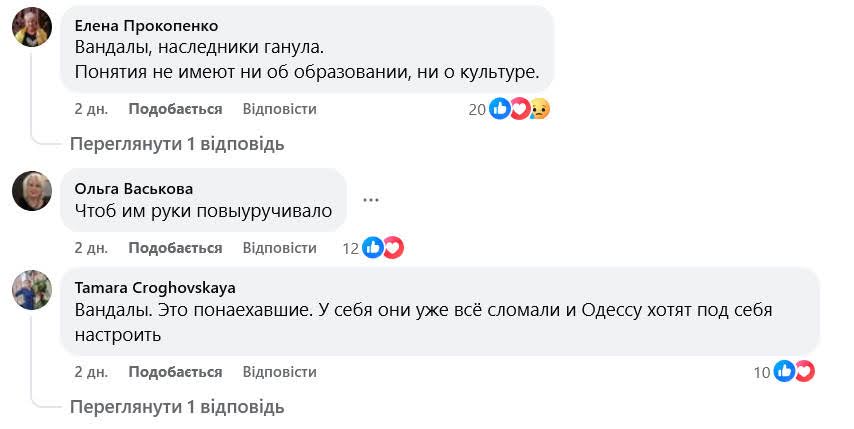Open Tamara Croghovskaya's profile avatar

[x=32, y=290]
